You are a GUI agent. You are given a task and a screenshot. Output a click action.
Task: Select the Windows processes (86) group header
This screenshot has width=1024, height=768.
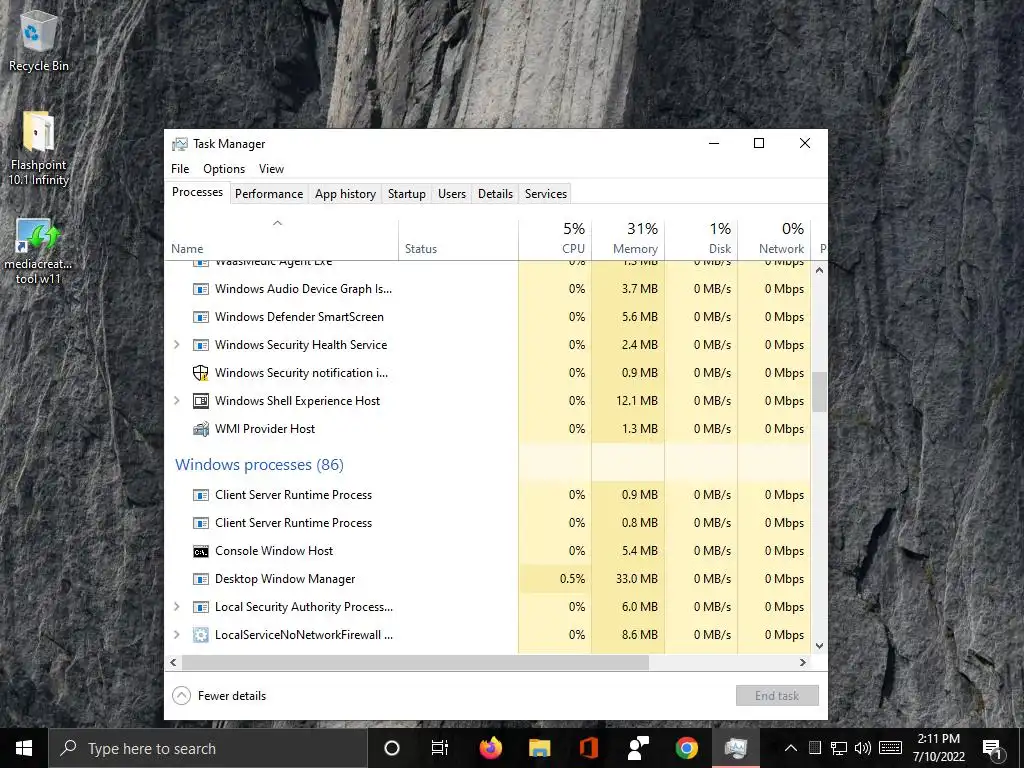point(259,465)
